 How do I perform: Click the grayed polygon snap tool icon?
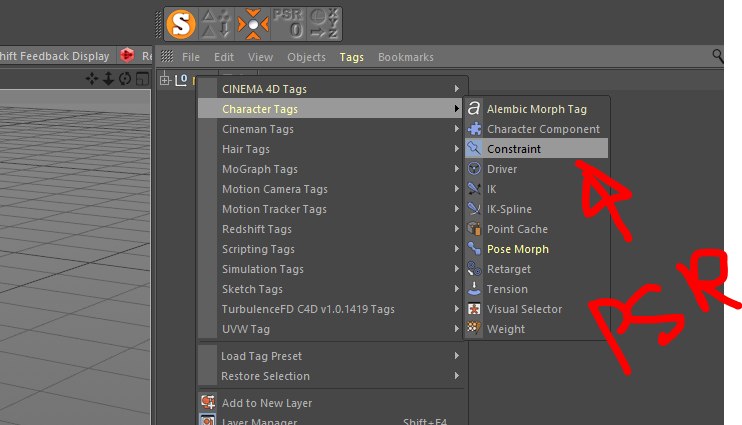coord(216,24)
